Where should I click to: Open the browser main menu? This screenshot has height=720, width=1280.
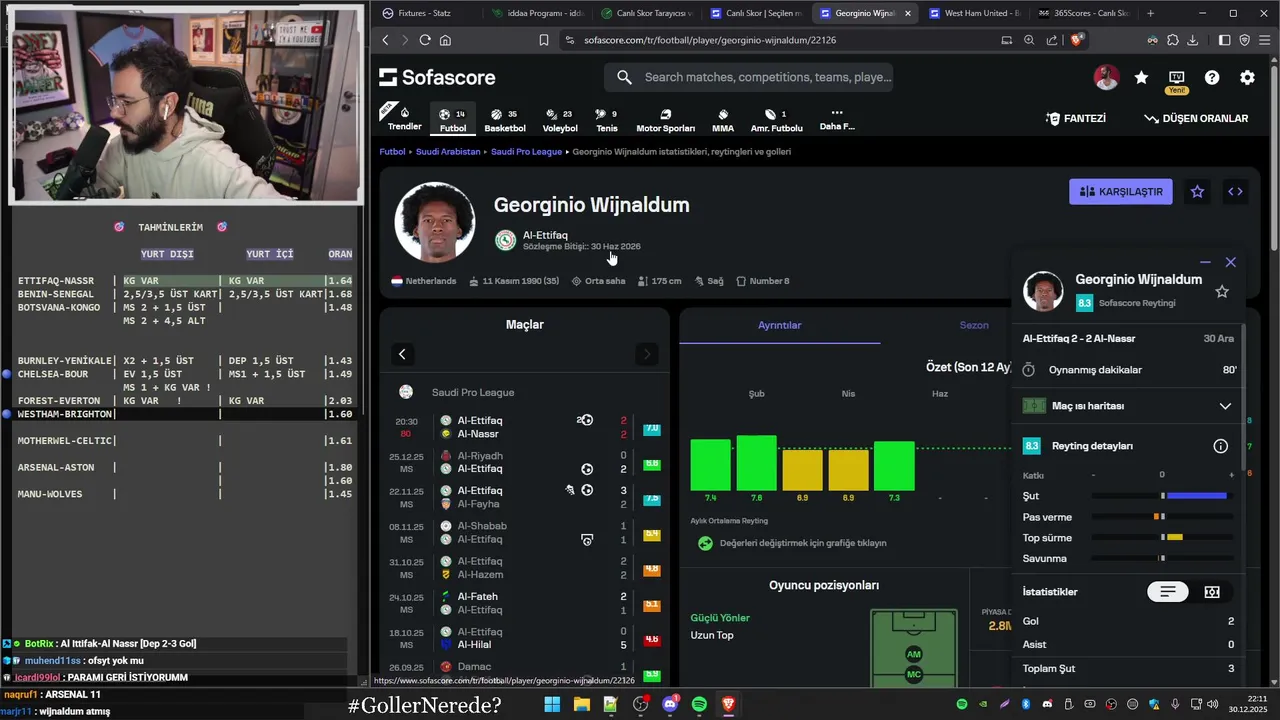[1264, 40]
